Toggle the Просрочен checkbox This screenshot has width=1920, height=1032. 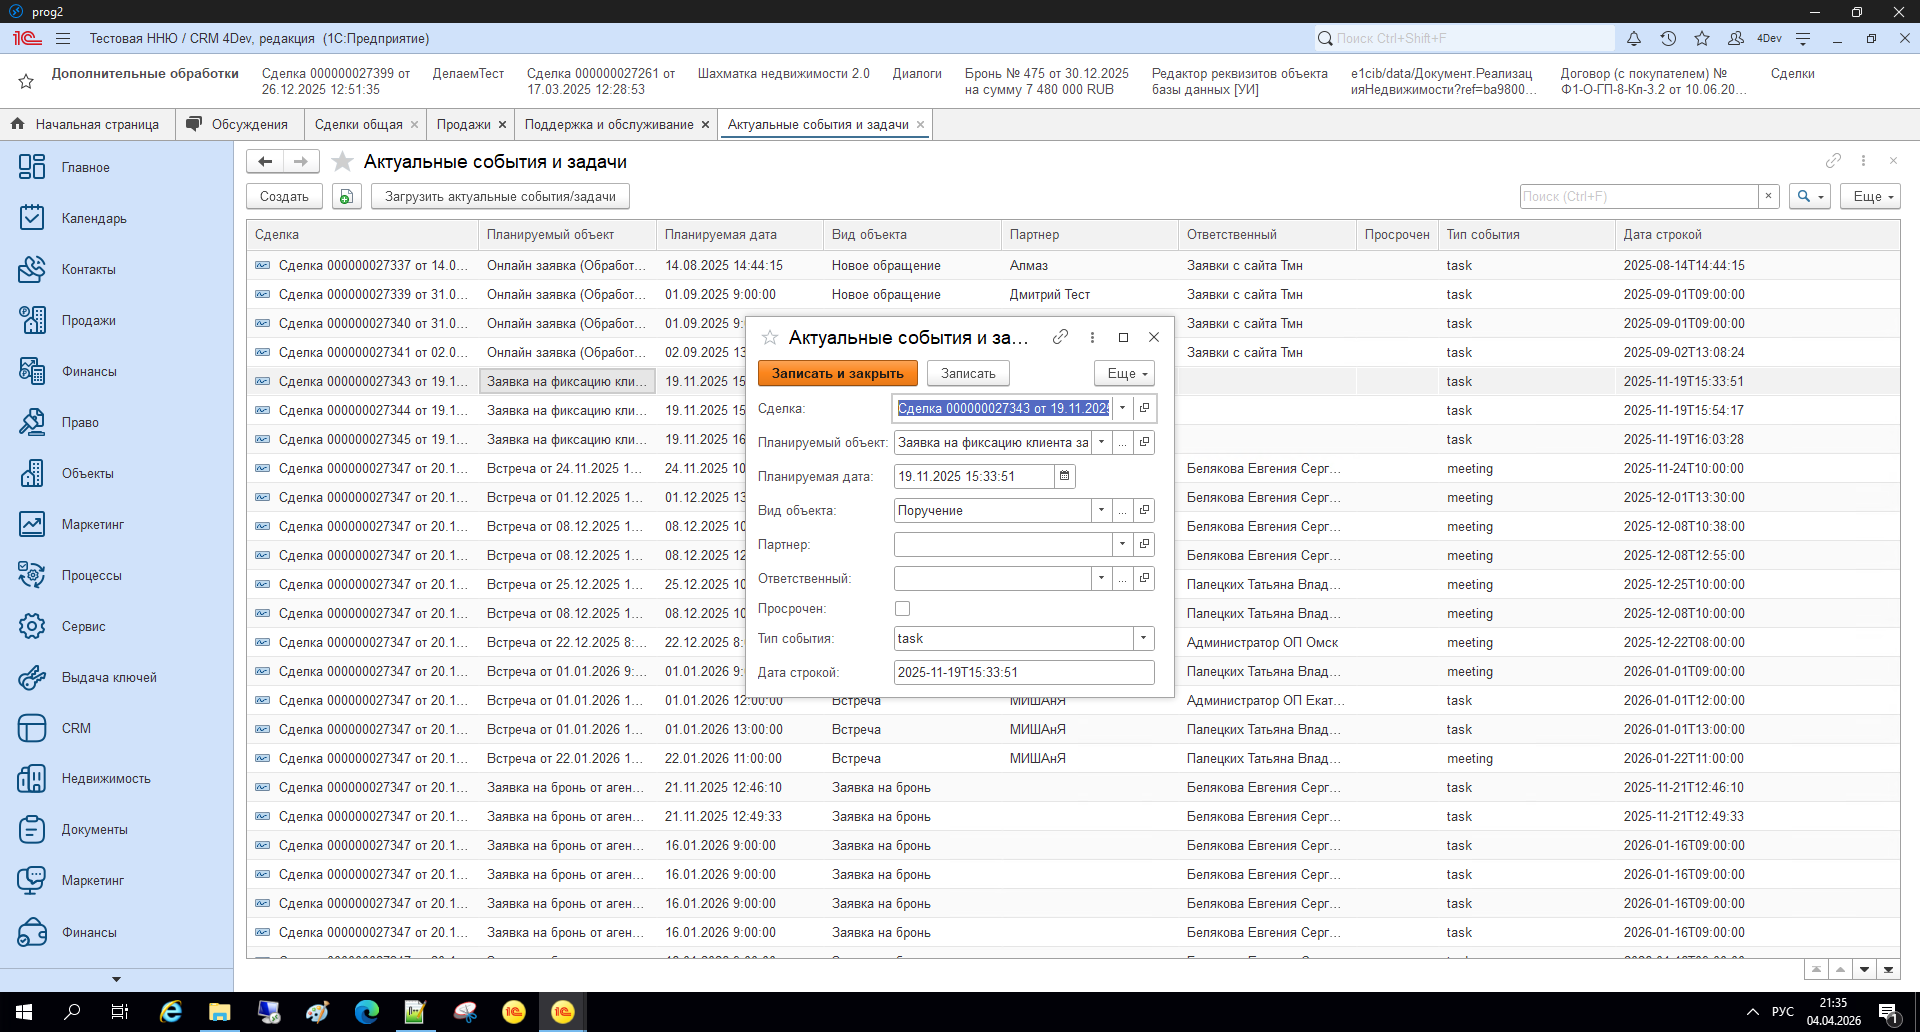click(903, 609)
